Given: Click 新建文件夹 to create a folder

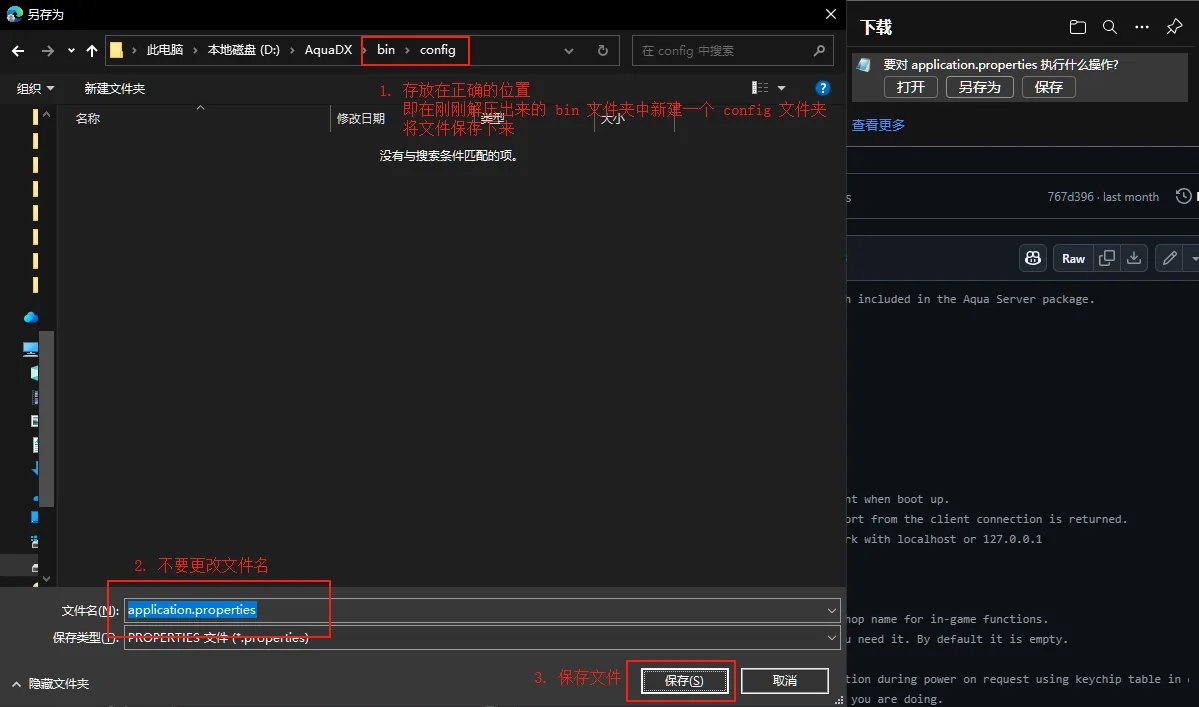Looking at the screenshot, I should tap(114, 88).
